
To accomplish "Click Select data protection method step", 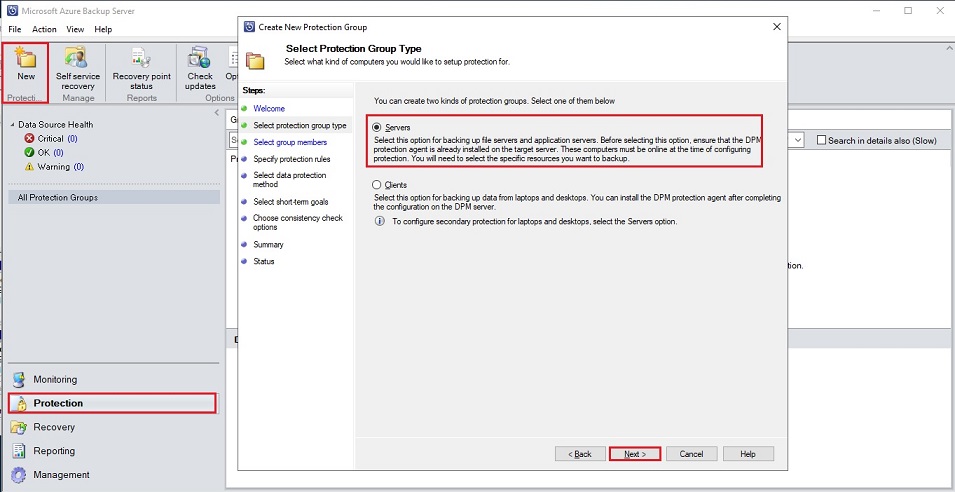I will [x=290, y=180].
